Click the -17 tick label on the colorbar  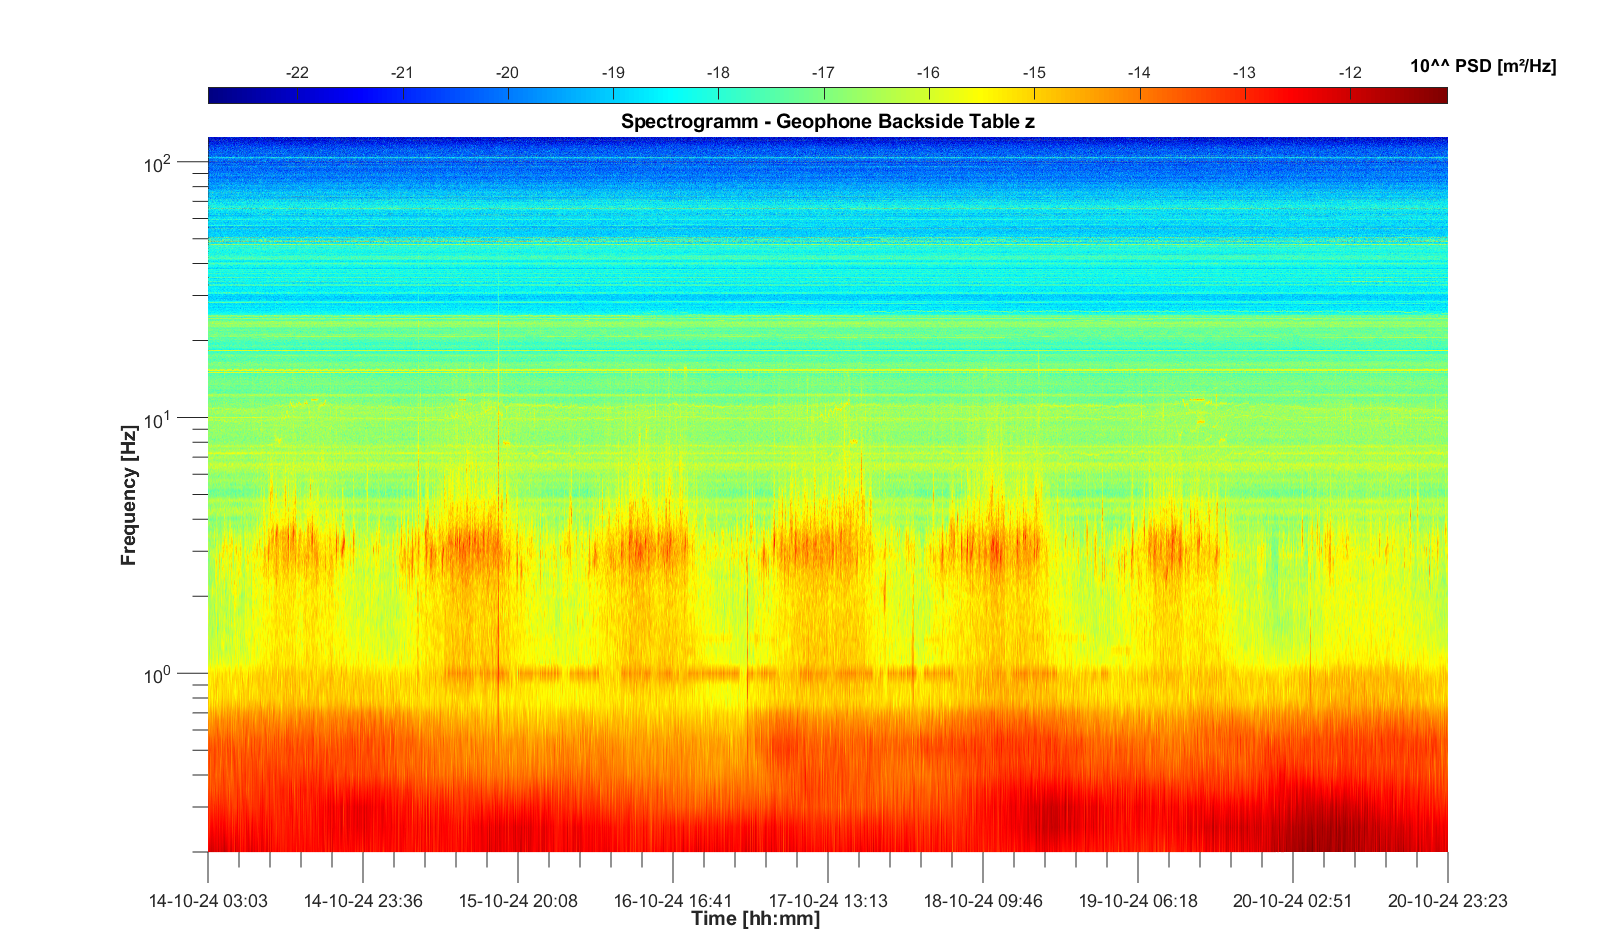tap(823, 72)
